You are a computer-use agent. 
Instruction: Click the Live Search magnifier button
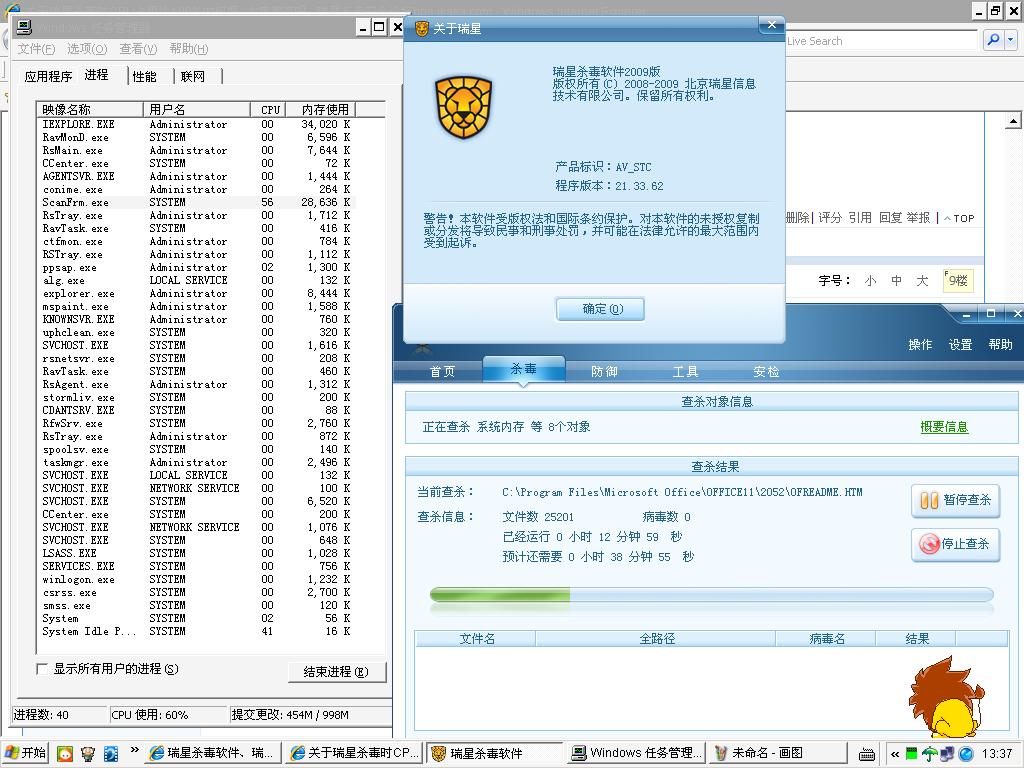point(993,40)
